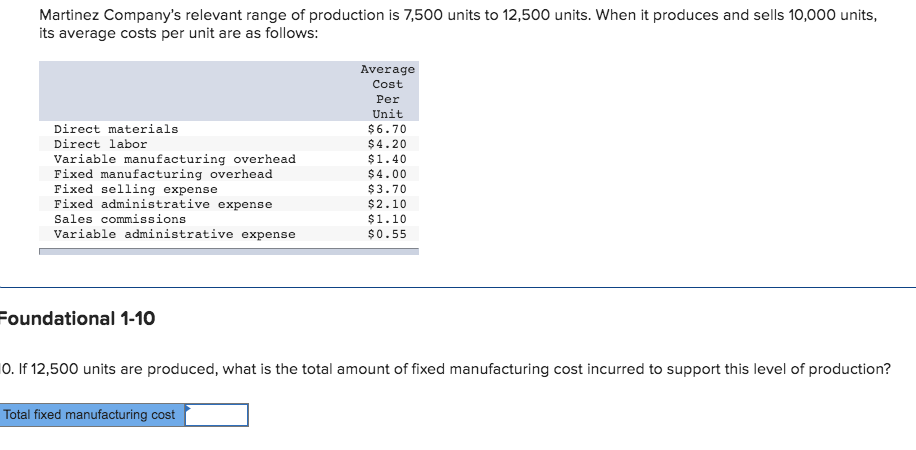Click the 'Average Cost Per Unit' column header
The image size is (916, 450).
pyautogui.click(x=387, y=91)
